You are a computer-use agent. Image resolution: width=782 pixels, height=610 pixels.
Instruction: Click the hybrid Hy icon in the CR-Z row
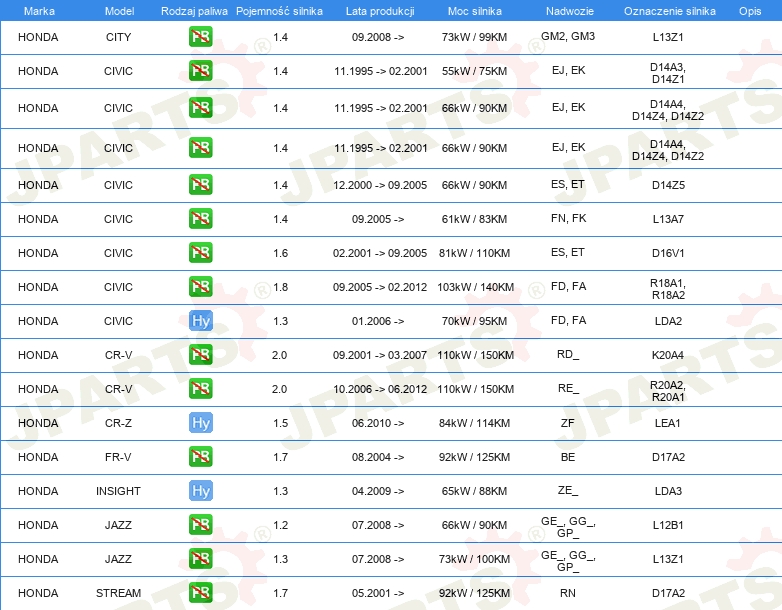200,423
